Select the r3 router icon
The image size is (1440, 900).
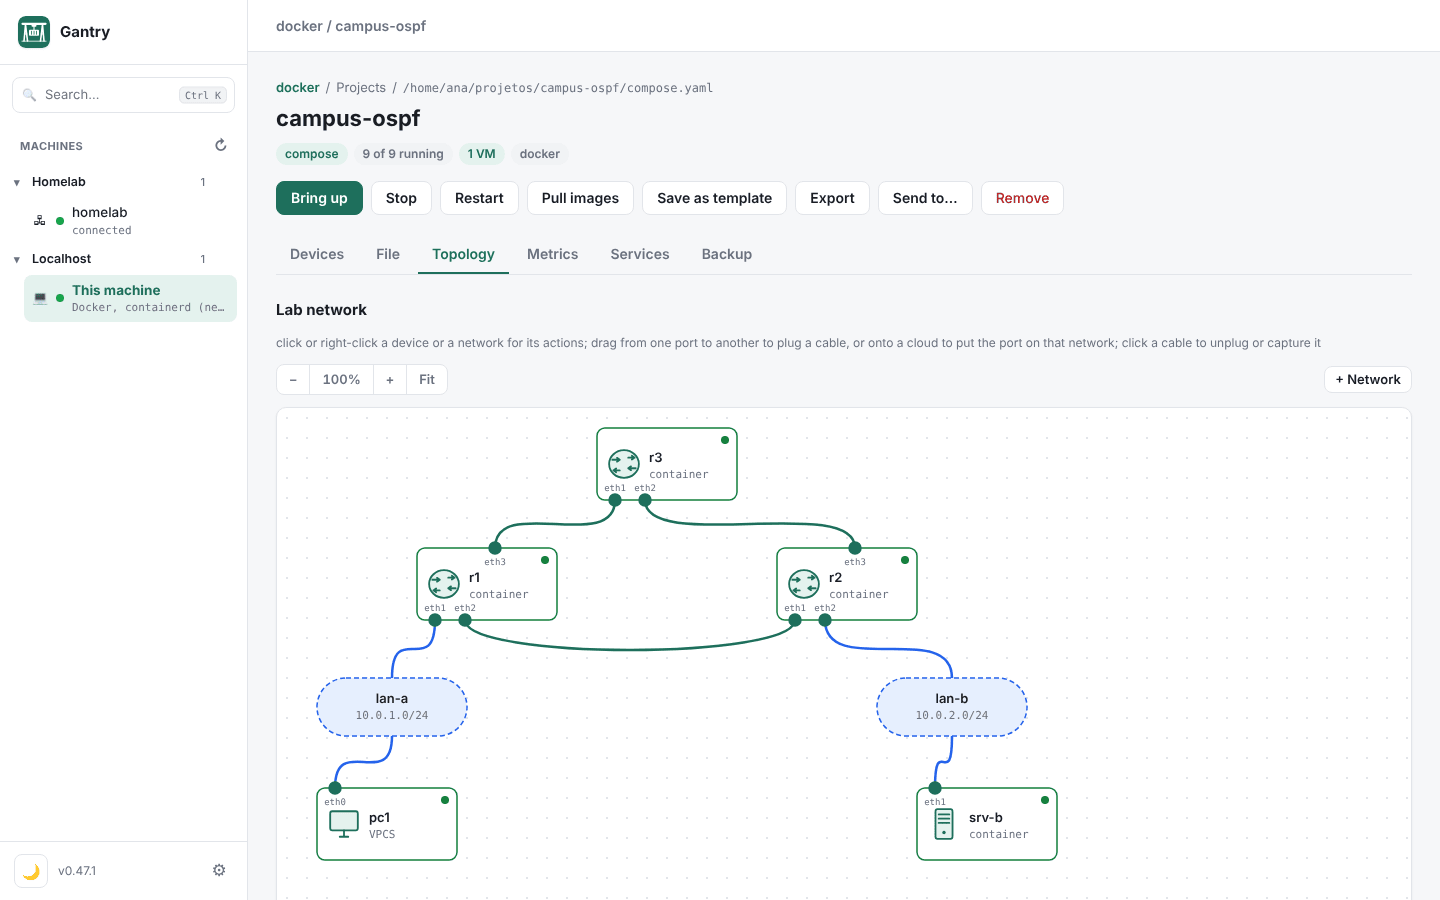pos(624,464)
